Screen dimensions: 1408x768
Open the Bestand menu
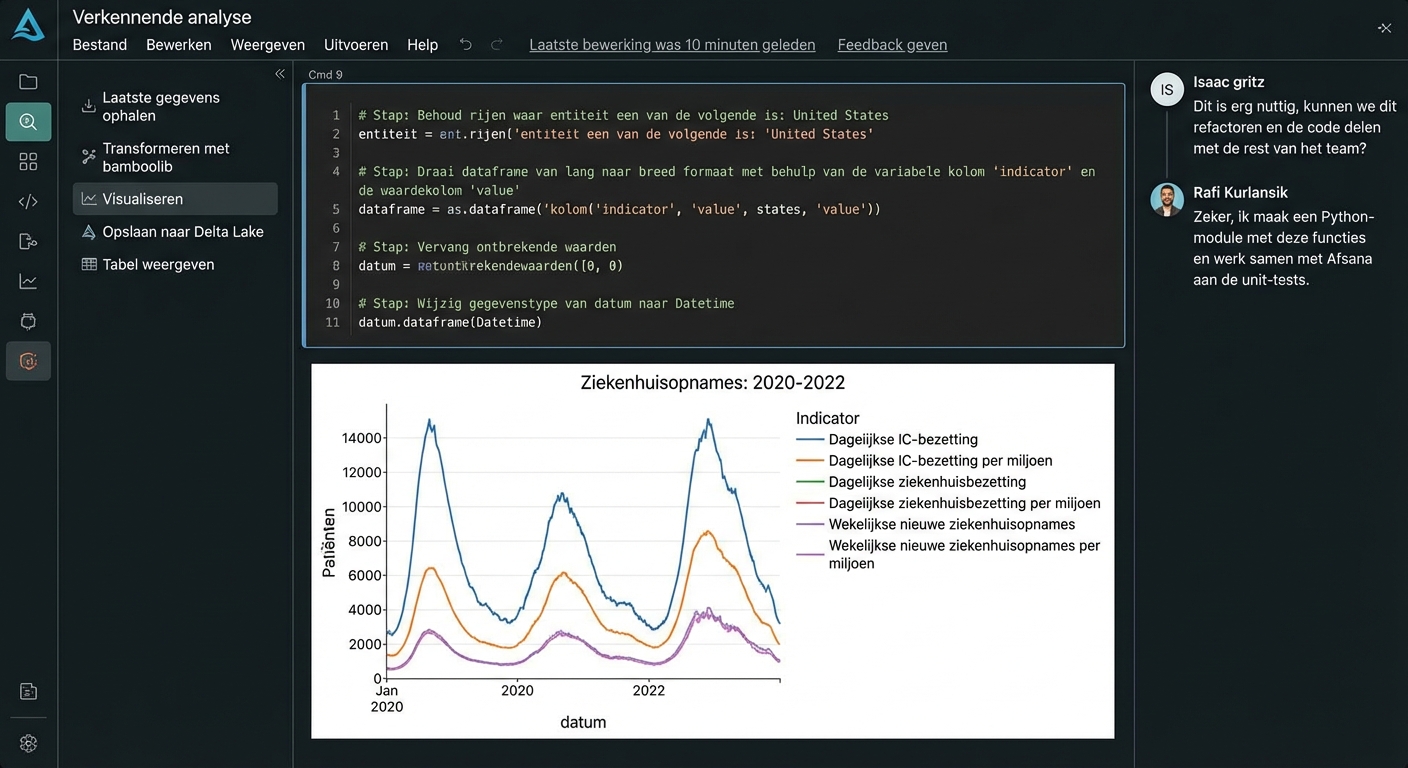click(100, 45)
